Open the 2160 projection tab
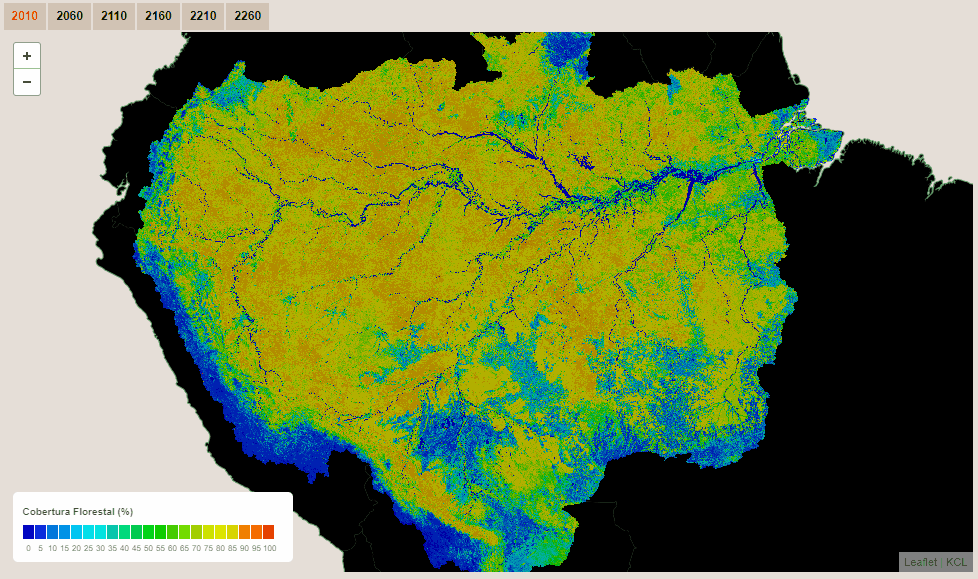The image size is (978, 579). (157, 16)
